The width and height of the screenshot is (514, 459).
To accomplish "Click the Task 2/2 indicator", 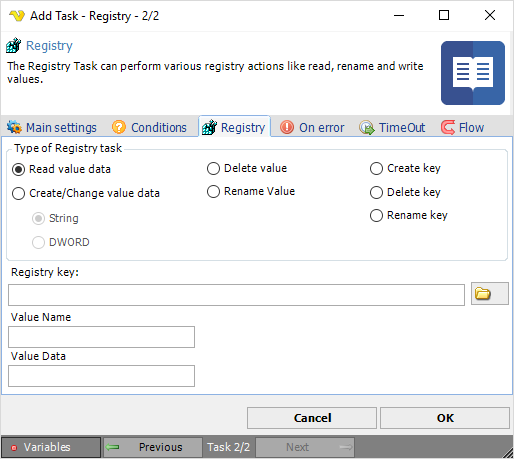I will tap(228, 447).
